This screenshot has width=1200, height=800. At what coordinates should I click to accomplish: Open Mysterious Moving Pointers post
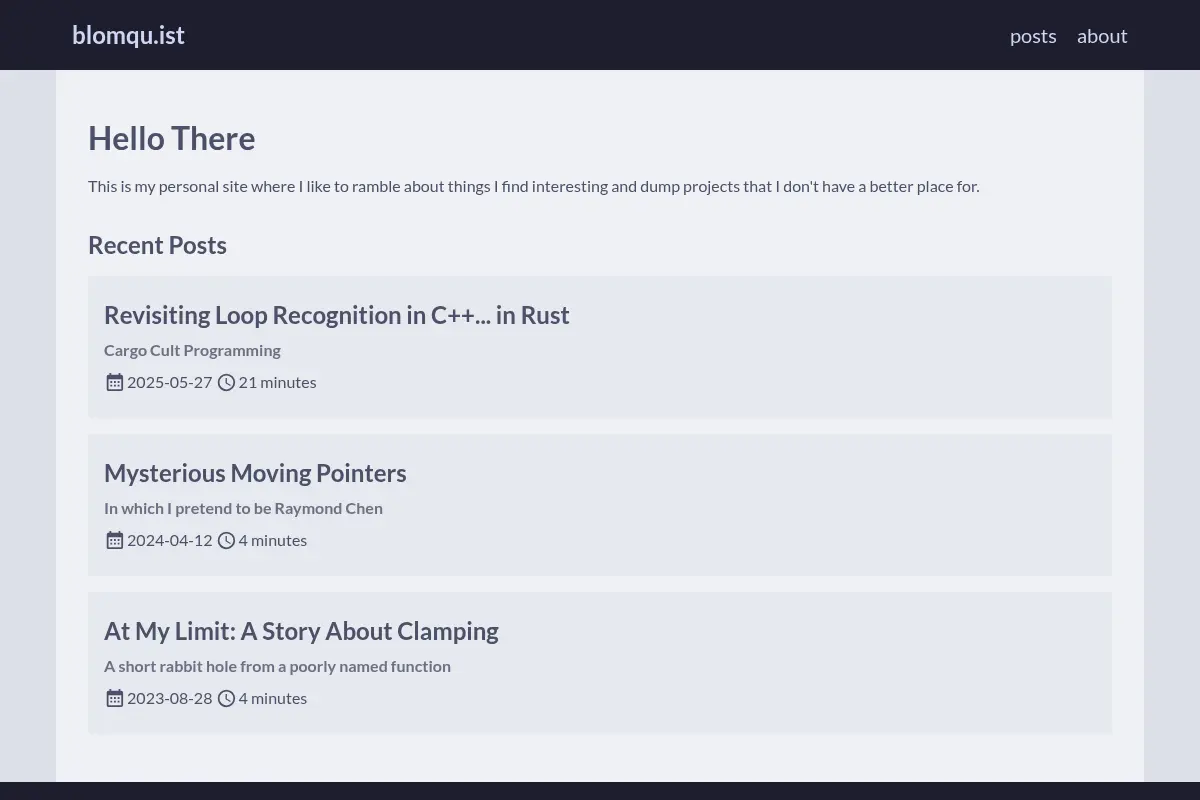coord(255,473)
